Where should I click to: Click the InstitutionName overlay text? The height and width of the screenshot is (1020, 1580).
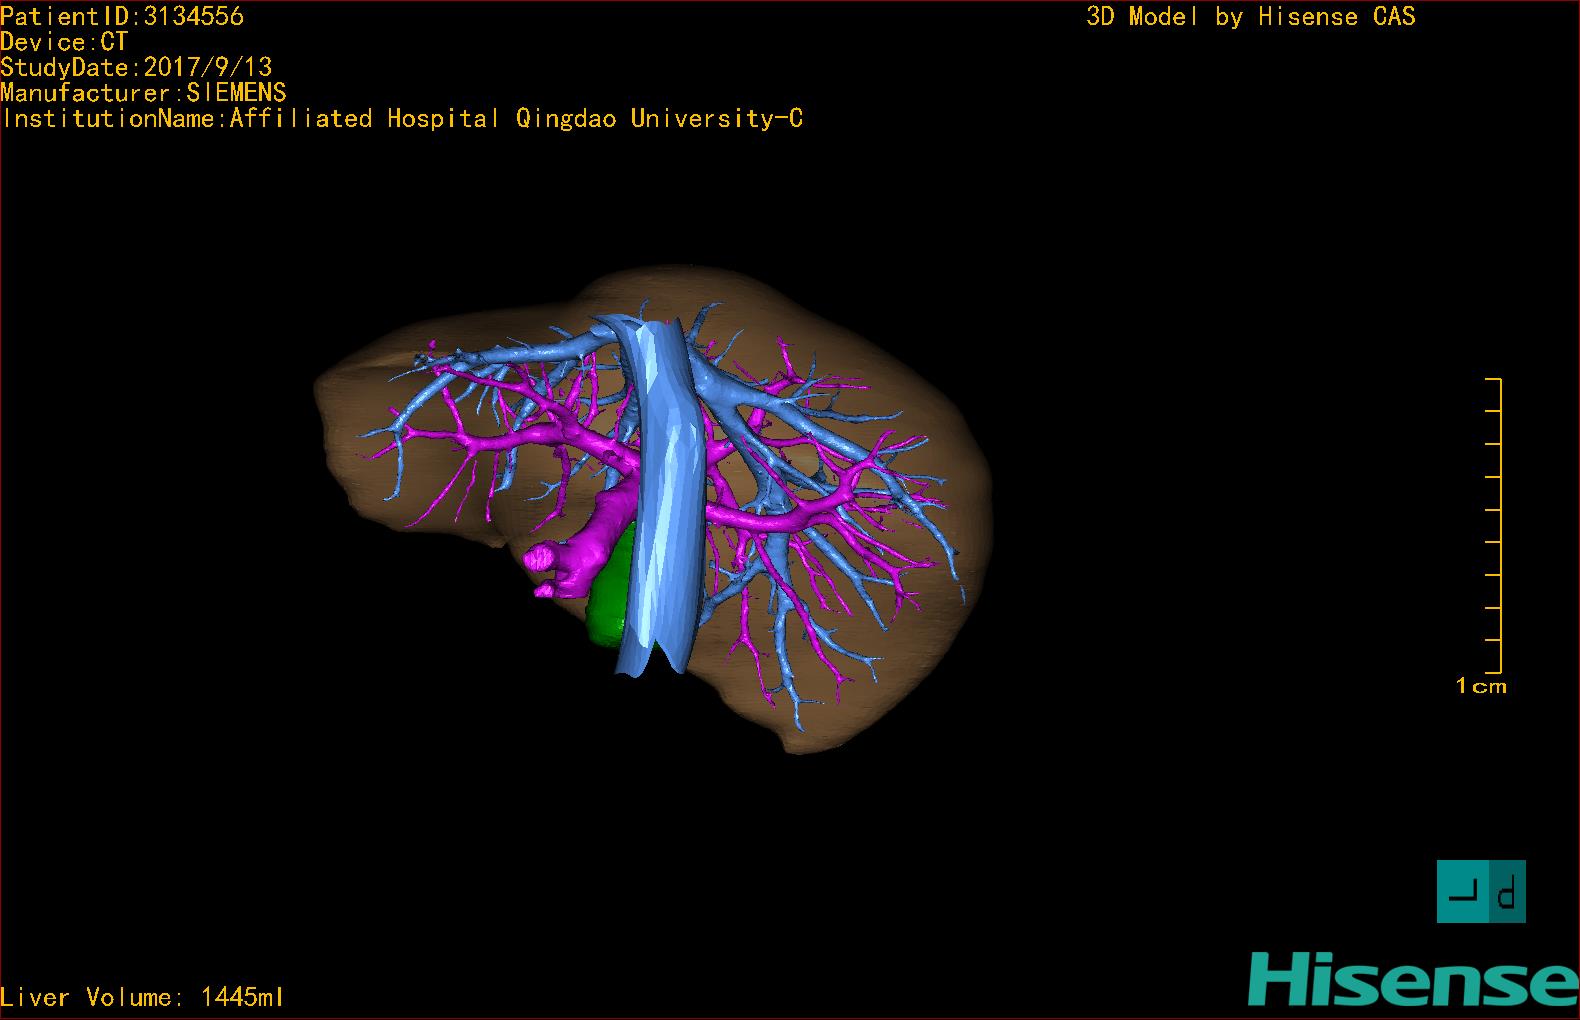402,119
